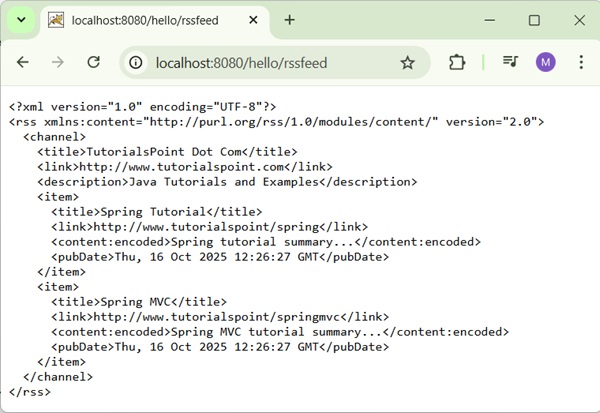
Task: Maximize the browser window
Action: [x=534, y=20]
